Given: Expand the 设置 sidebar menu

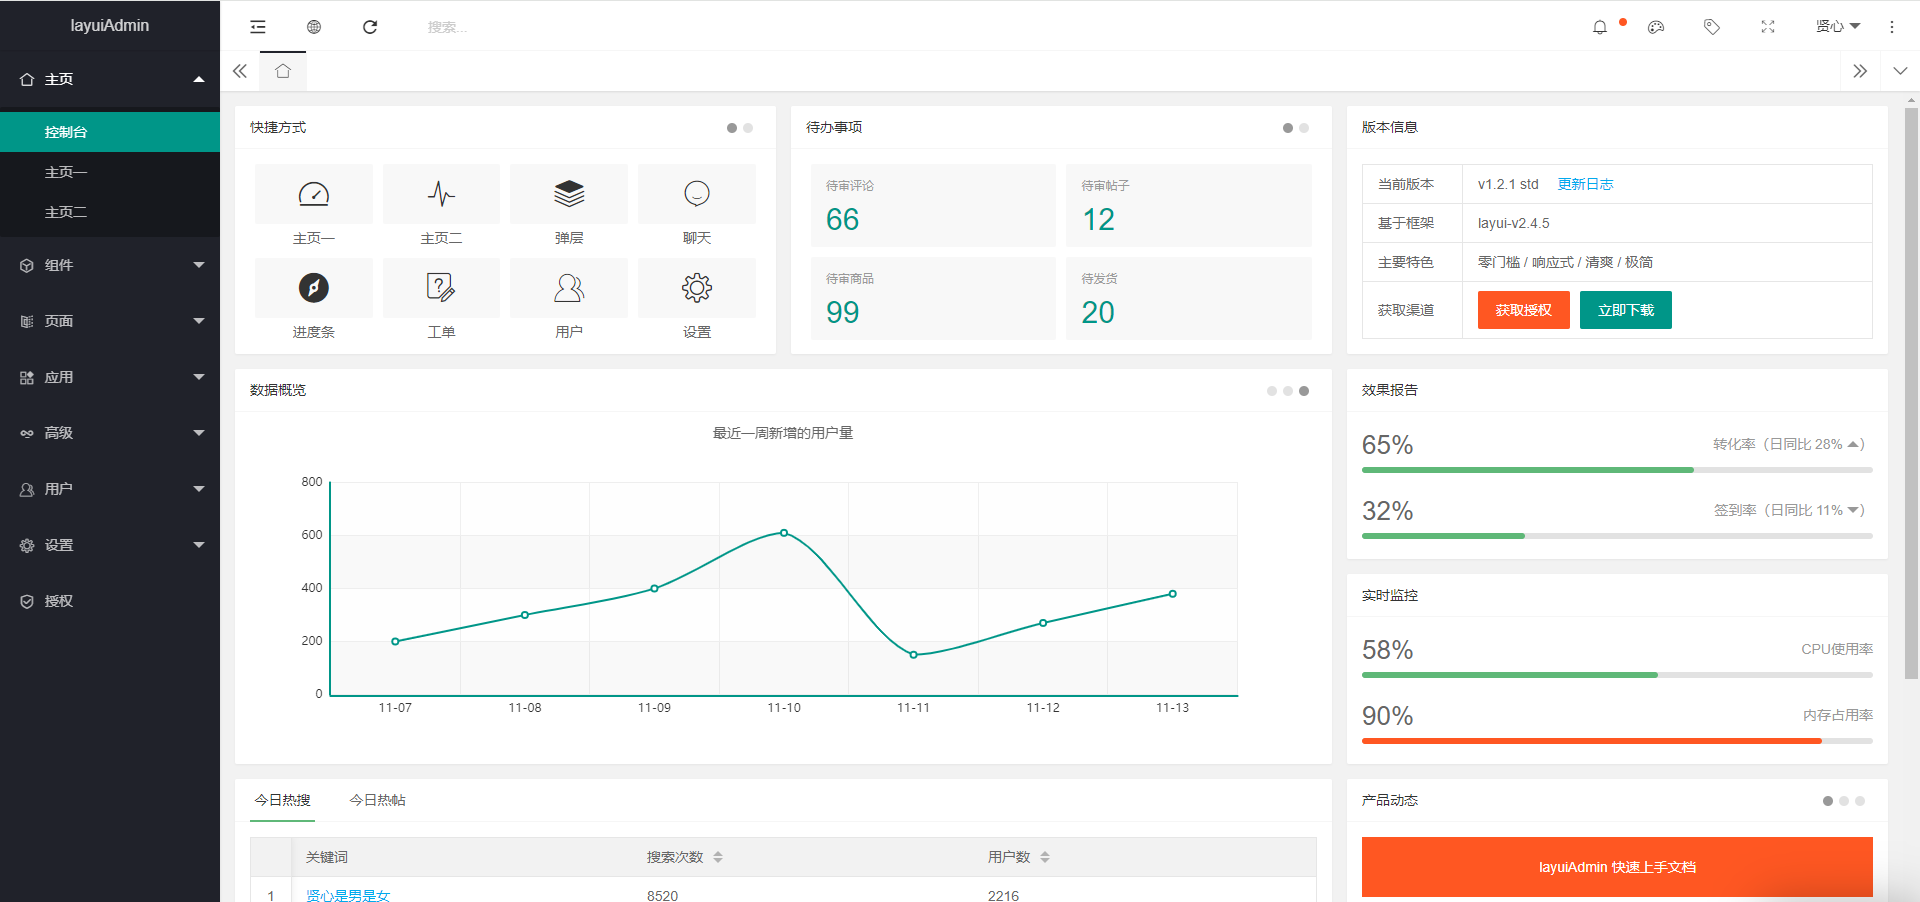Looking at the screenshot, I should [110, 545].
